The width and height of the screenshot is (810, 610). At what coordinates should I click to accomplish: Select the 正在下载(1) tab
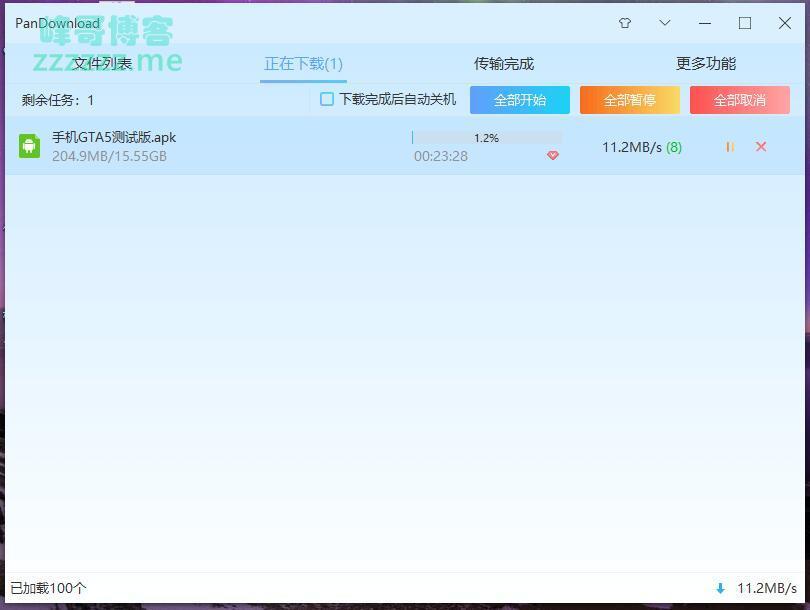click(x=303, y=64)
